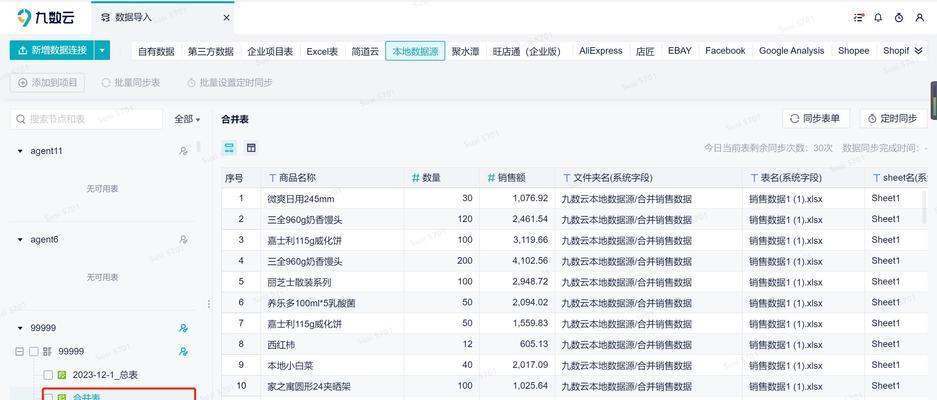Click the 数量 column header
The image size is (937, 400).
click(x=442, y=178)
